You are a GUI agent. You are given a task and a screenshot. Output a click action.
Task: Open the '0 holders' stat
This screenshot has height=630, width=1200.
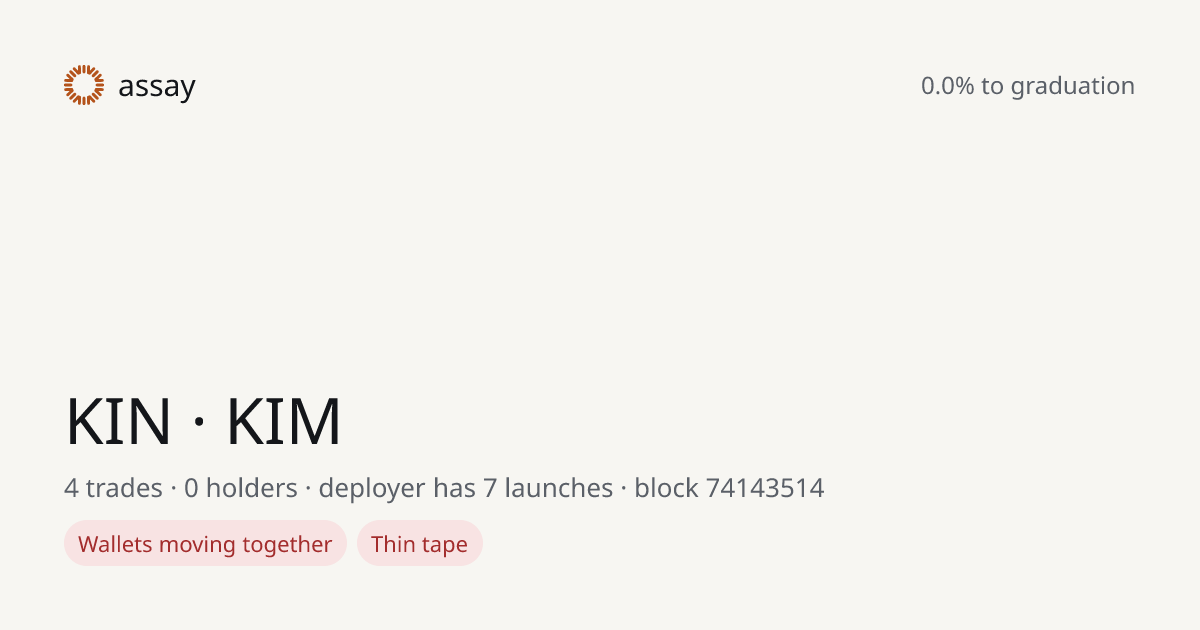tap(241, 488)
